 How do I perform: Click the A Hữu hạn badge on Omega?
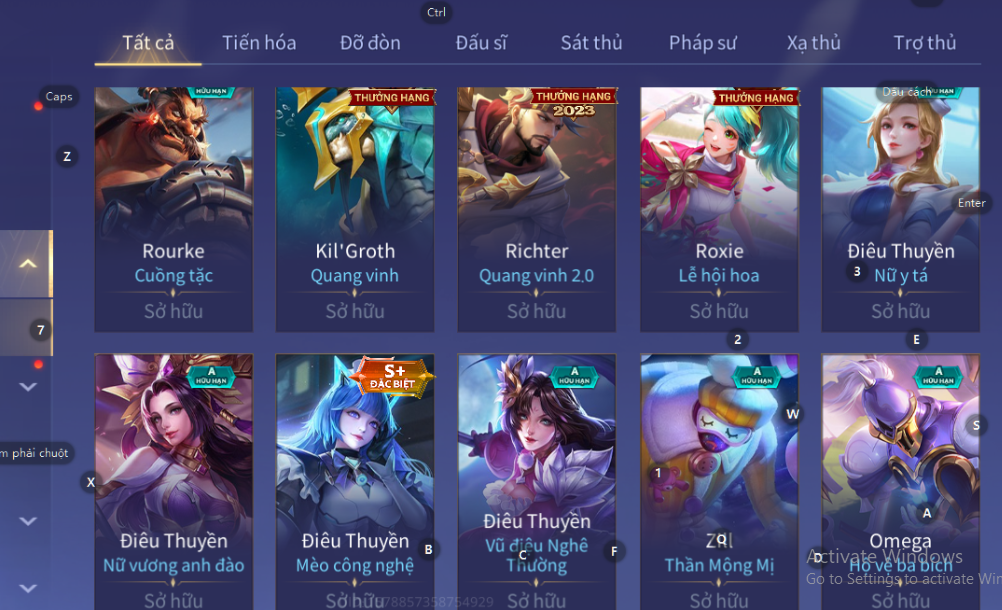tap(938, 376)
